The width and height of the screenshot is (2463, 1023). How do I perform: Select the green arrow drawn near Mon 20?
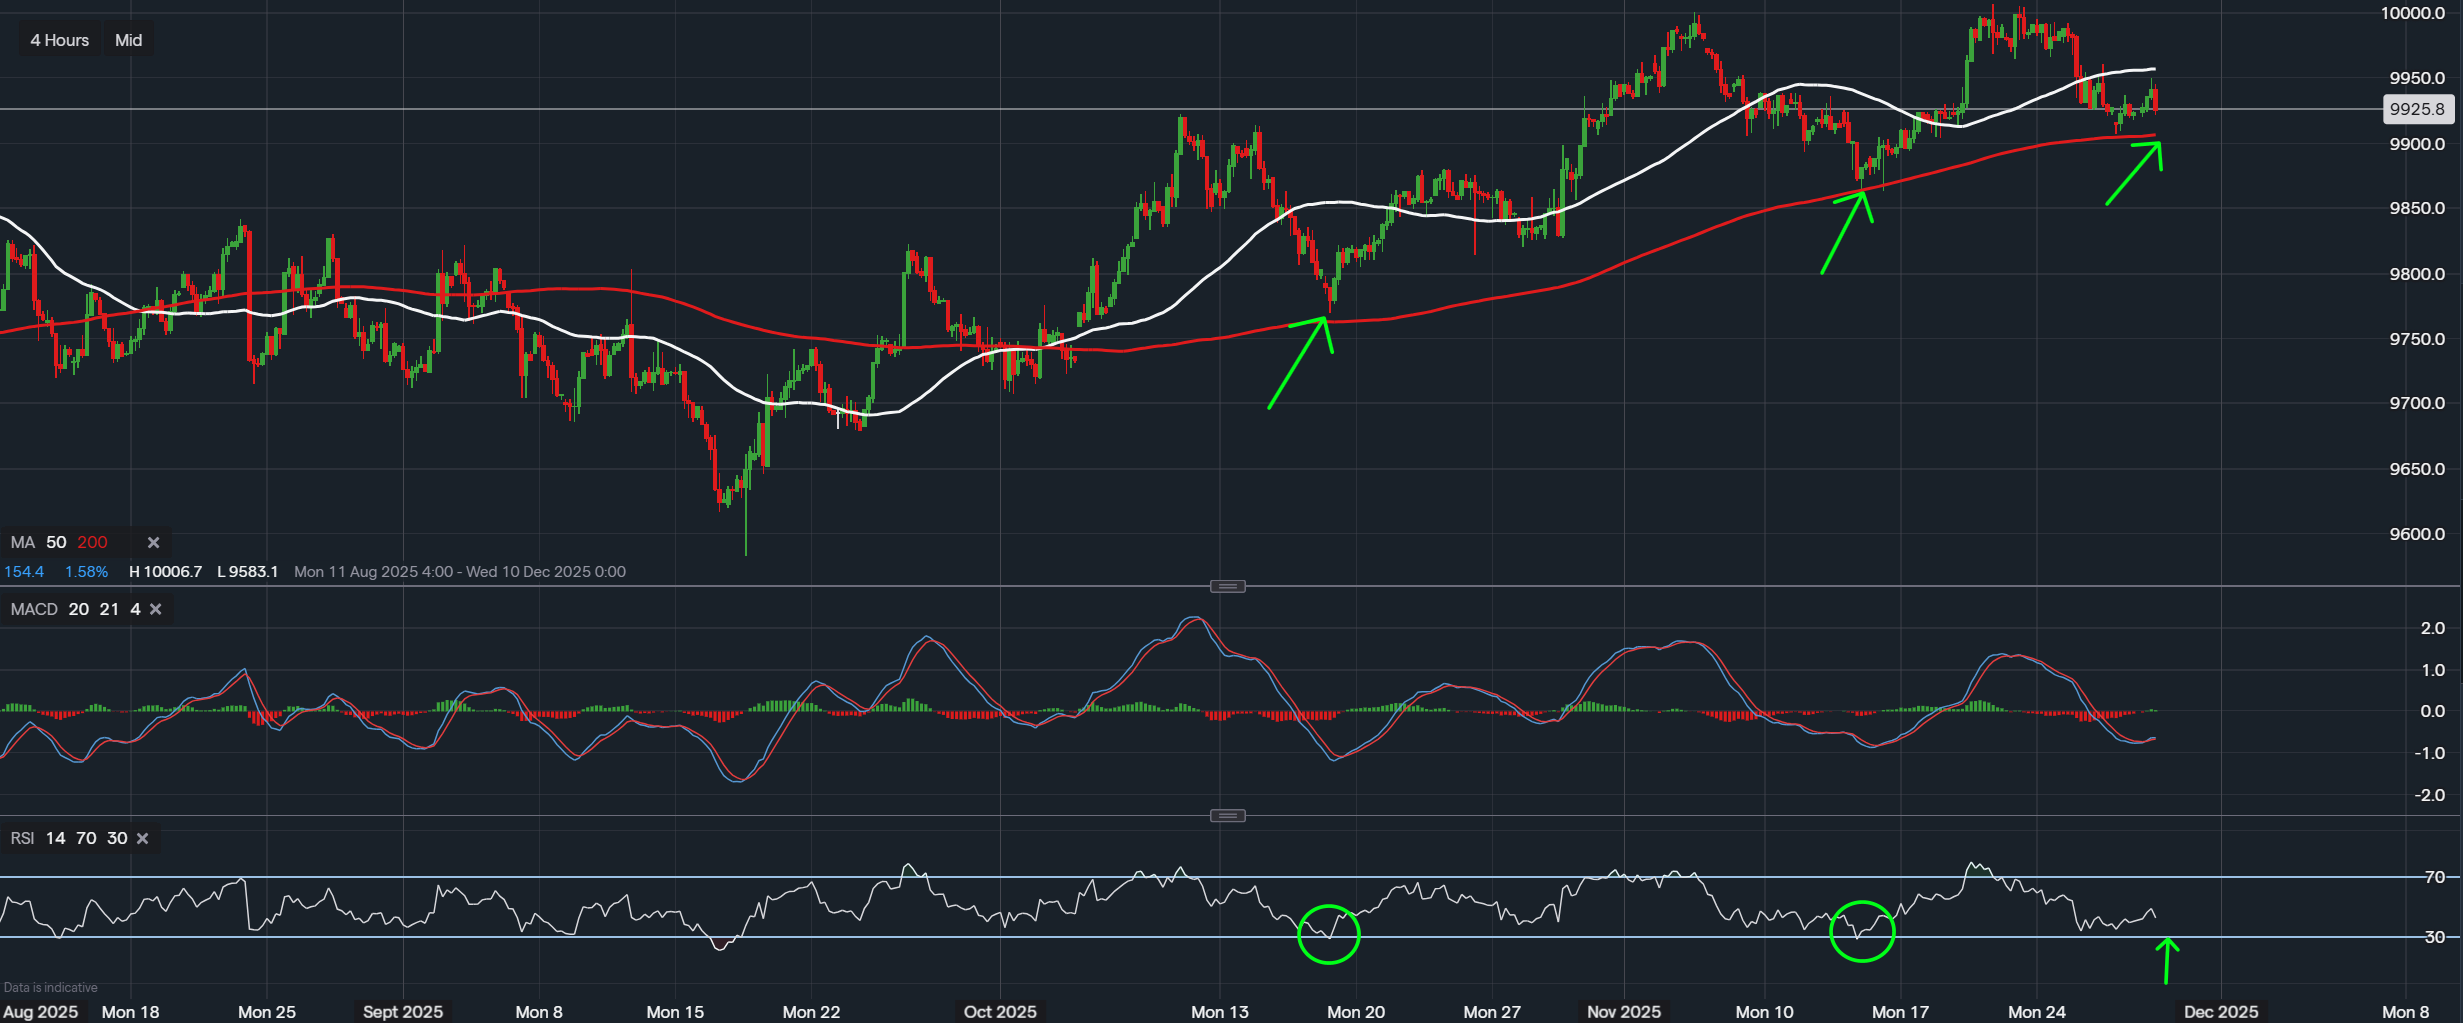1299,361
